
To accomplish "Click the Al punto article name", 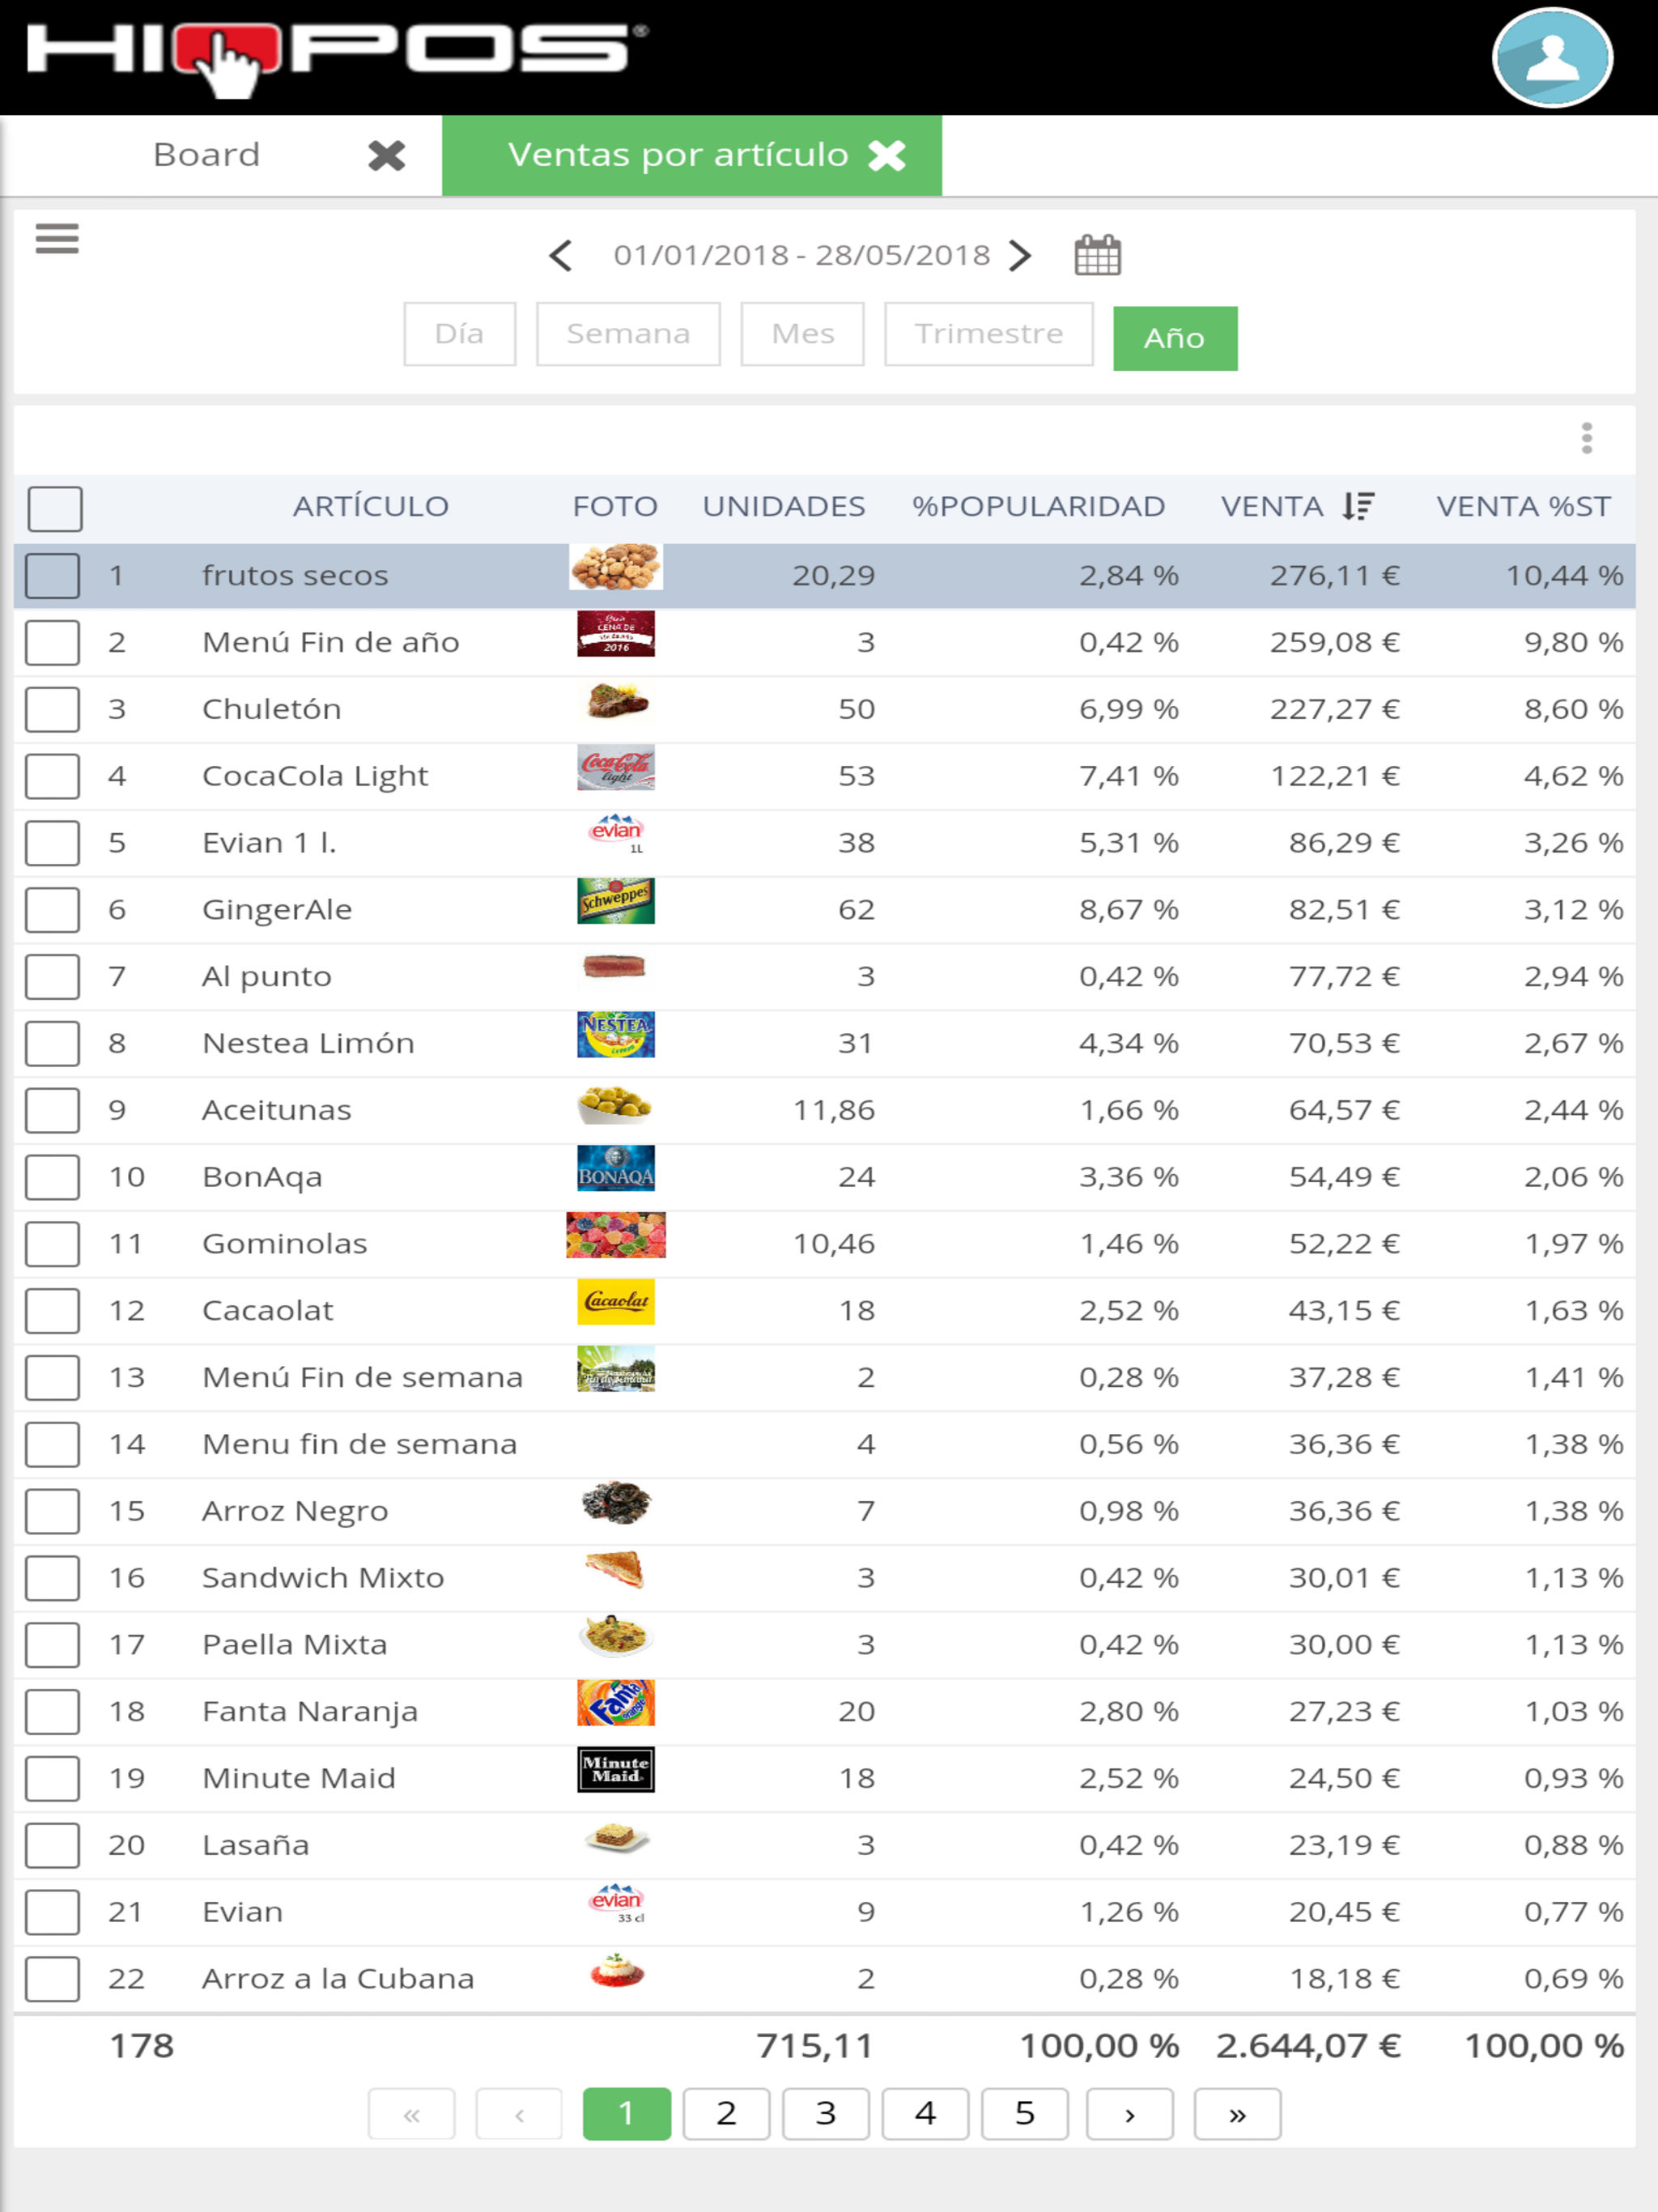I will point(267,977).
